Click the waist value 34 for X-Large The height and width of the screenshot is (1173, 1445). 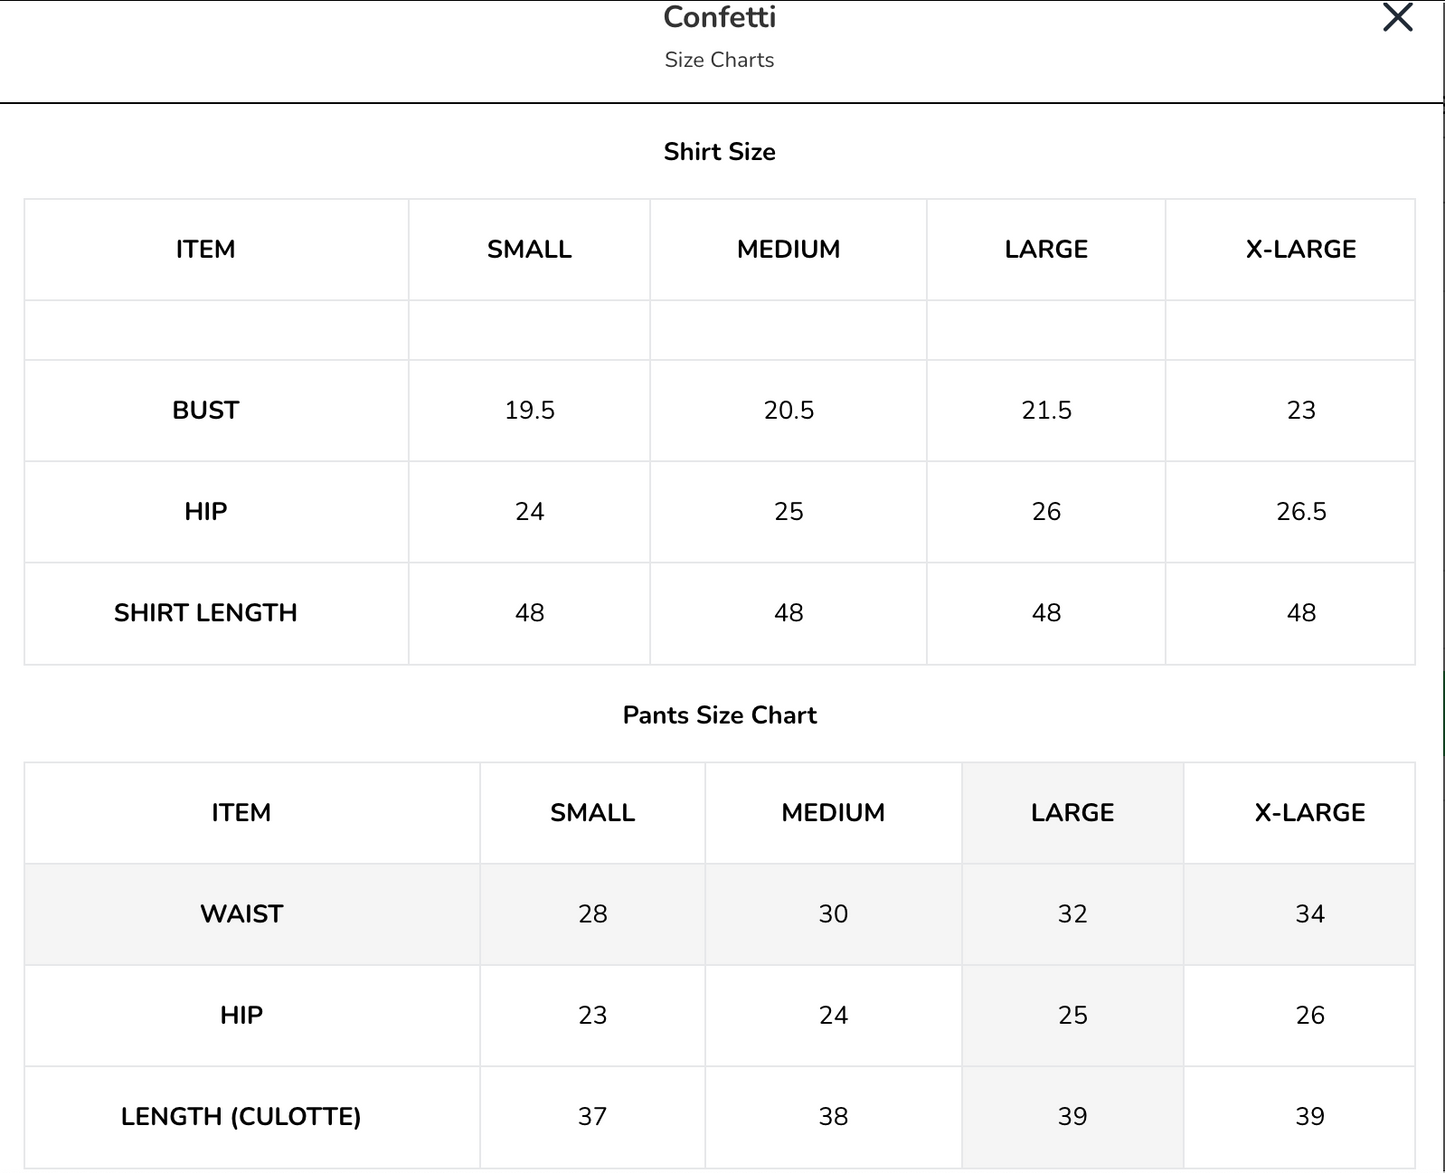click(1310, 914)
